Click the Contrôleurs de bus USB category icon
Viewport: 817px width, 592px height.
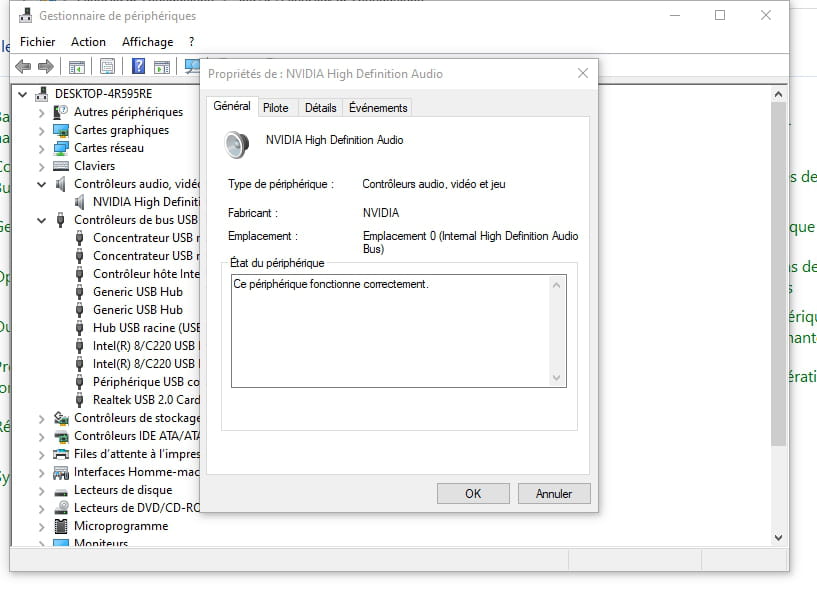[61, 220]
